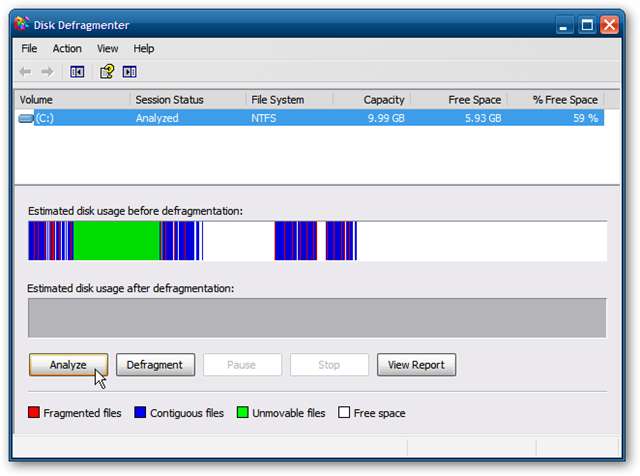Open the Action menu
This screenshot has height=476, width=640.
(x=67, y=48)
